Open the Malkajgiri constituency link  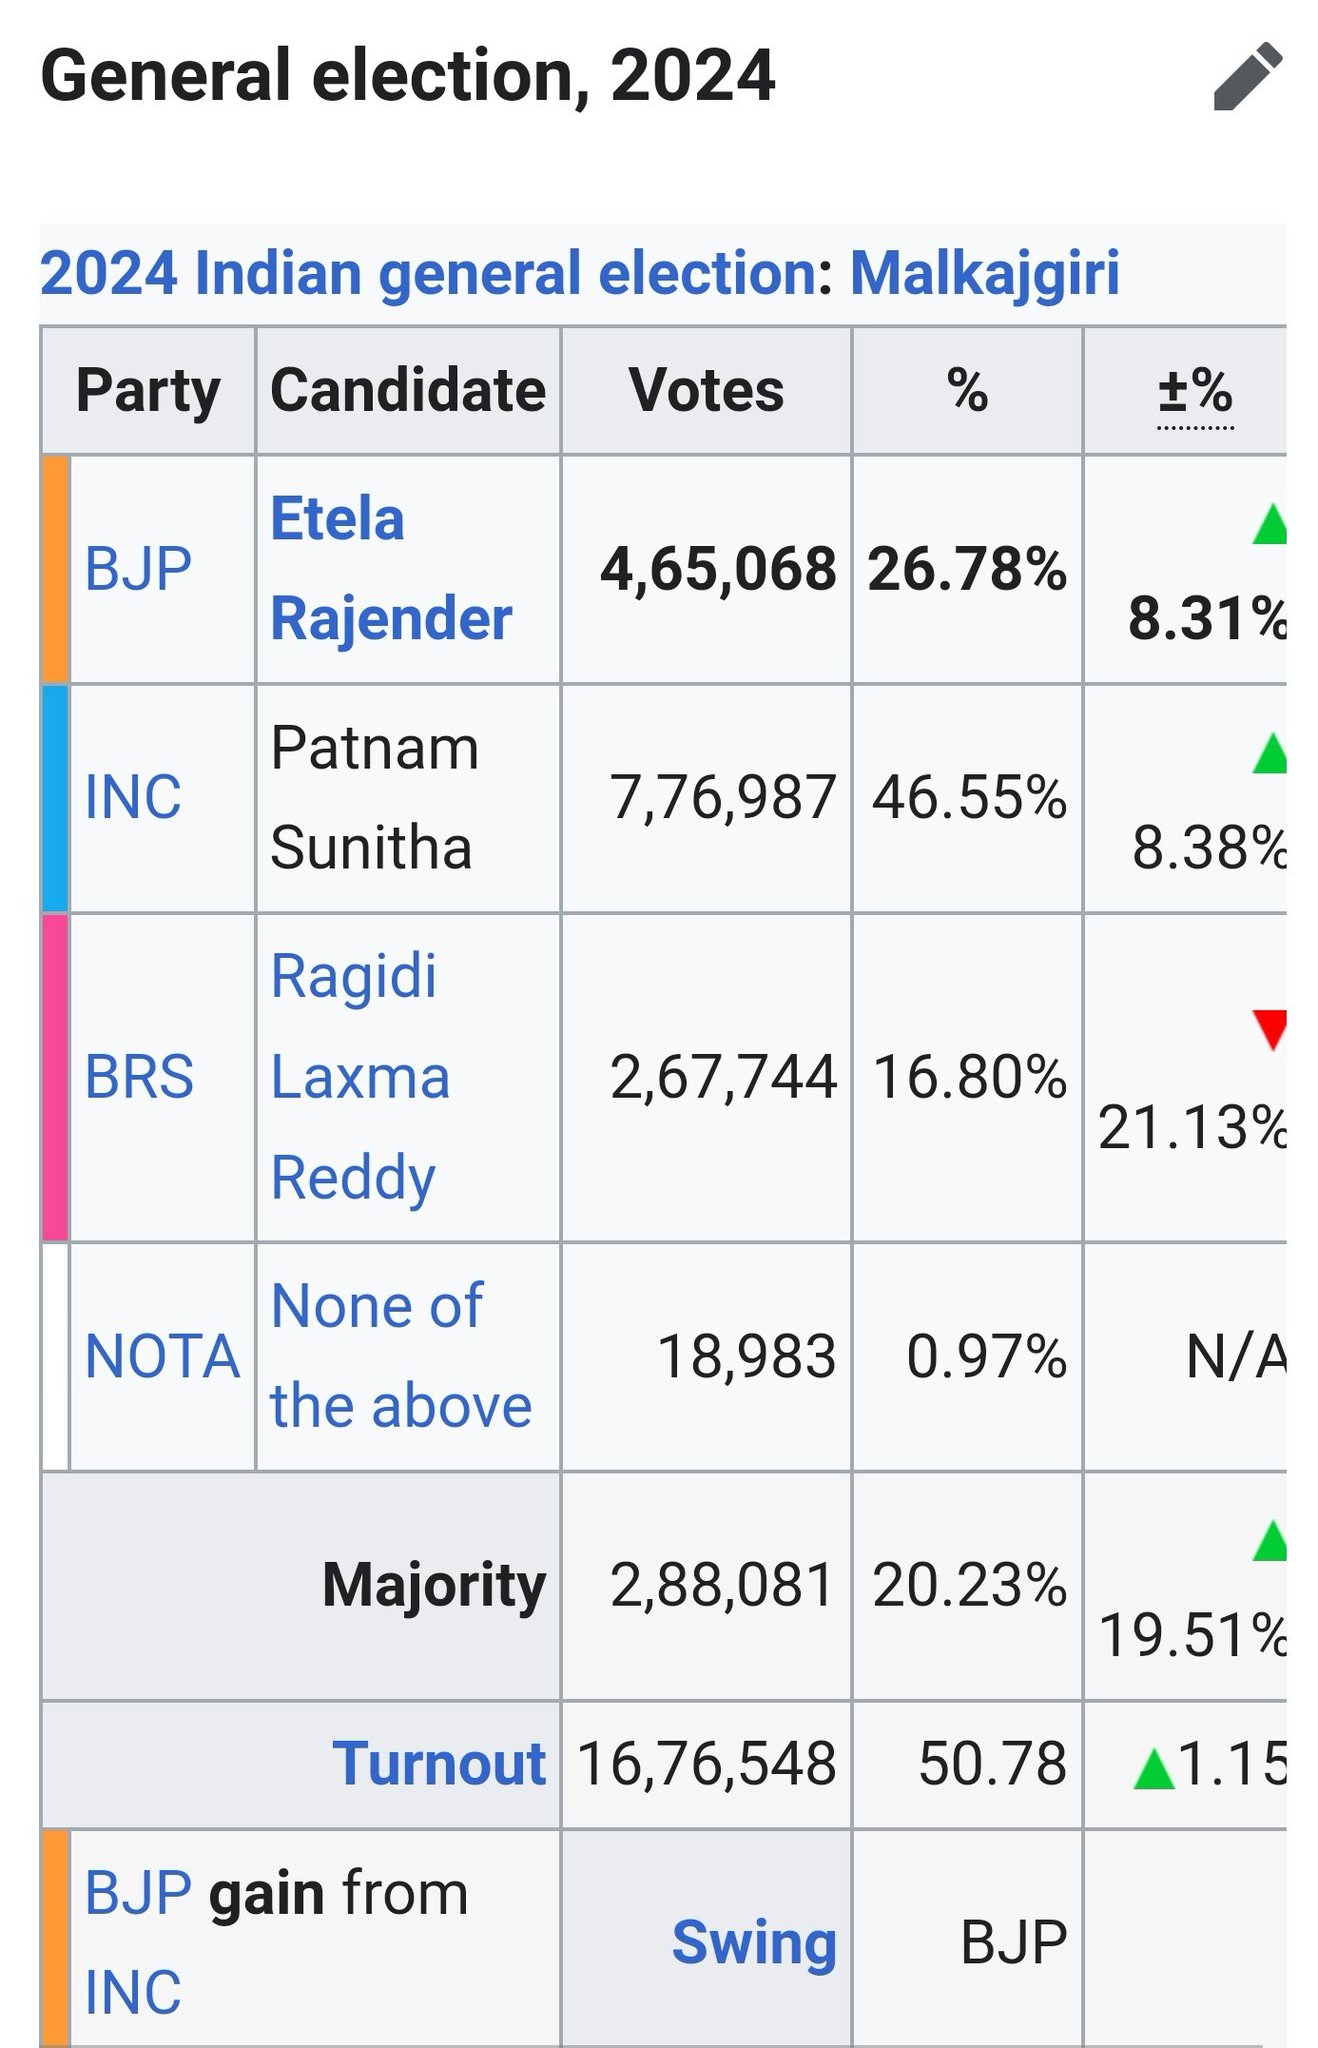[984, 273]
